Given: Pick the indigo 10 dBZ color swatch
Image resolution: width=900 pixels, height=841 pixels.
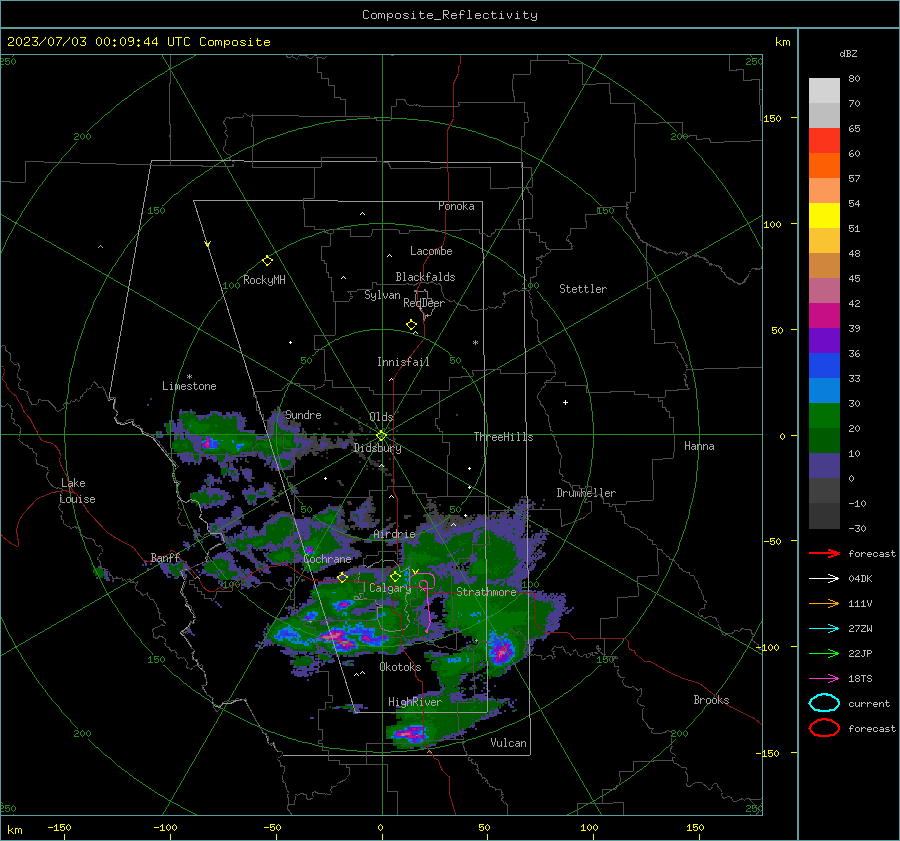Looking at the screenshot, I should point(824,466).
